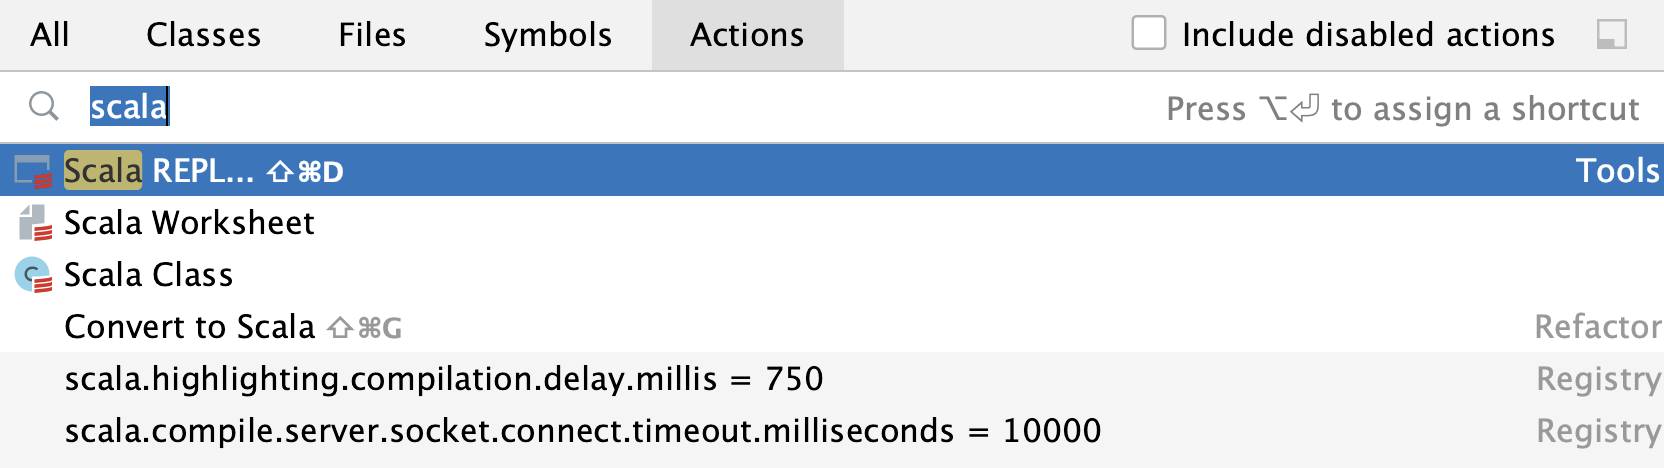Choose Scala Class from results

(x=832, y=275)
